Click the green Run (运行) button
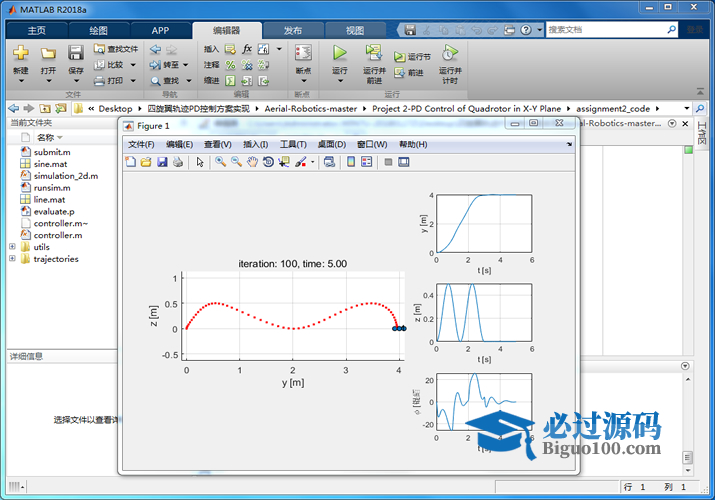715x500 pixels. 339,55
